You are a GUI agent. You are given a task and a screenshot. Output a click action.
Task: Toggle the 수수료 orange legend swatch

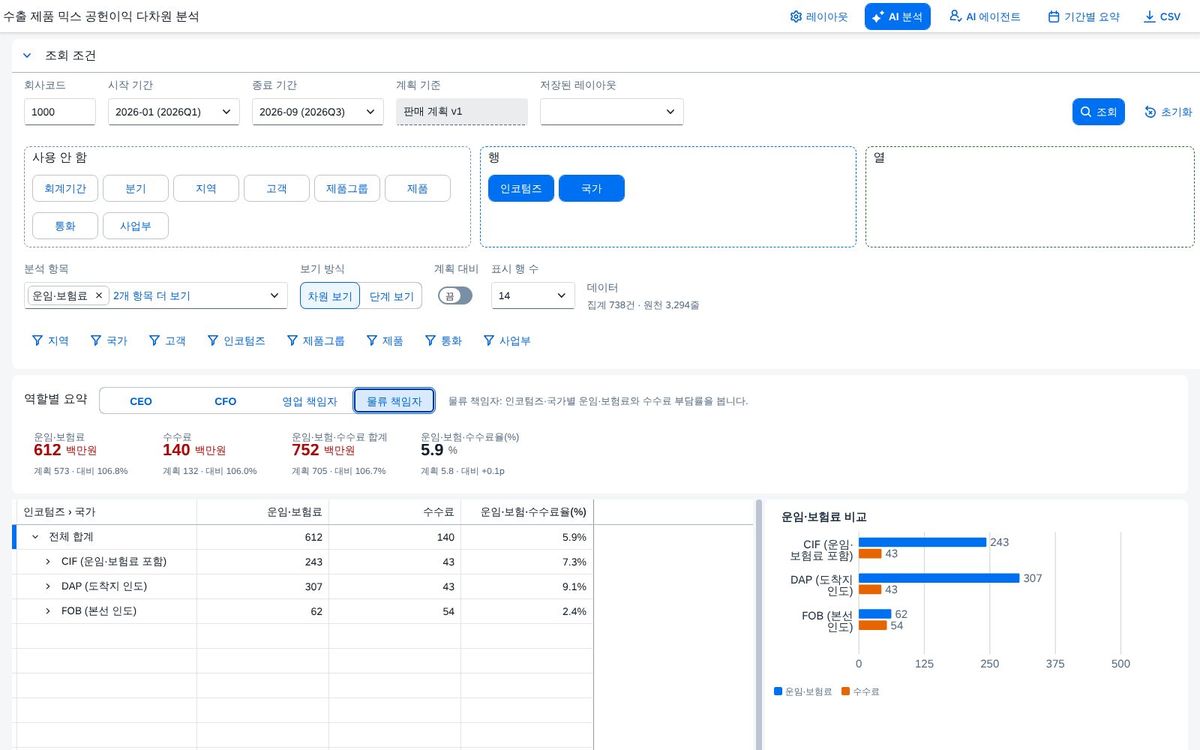pos(846,691)
